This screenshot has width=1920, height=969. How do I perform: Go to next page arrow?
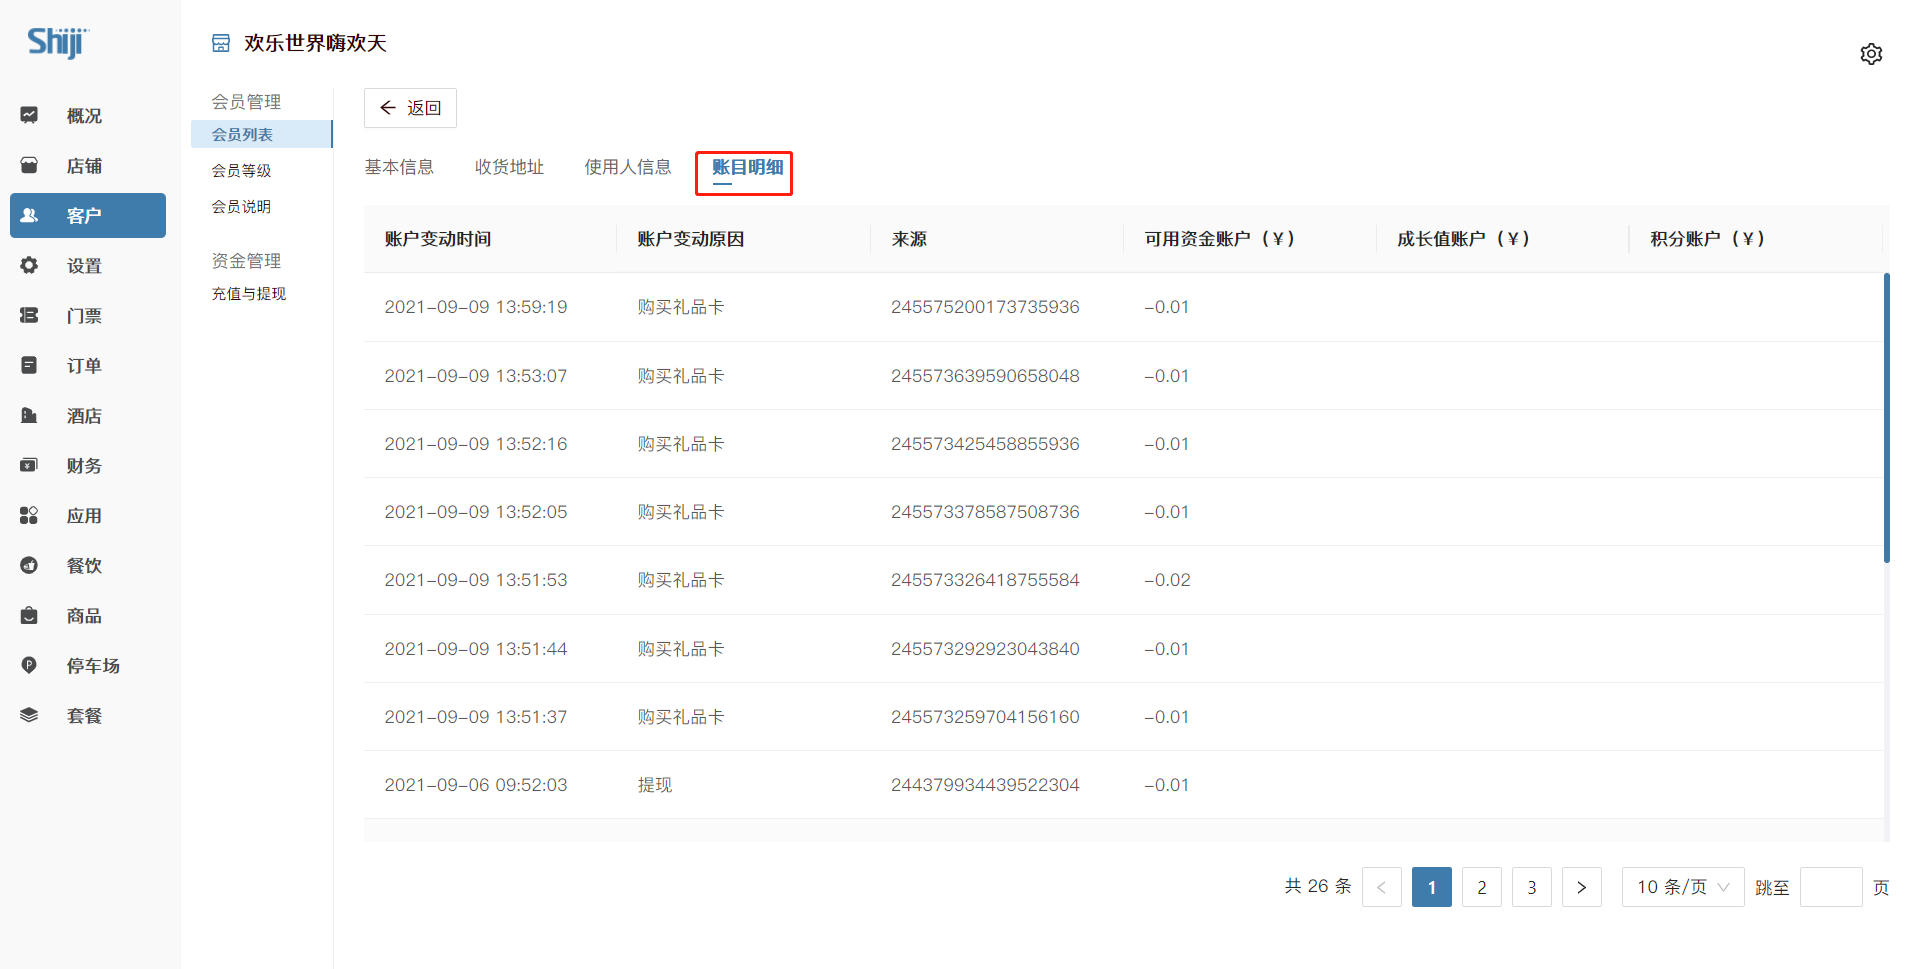1581,887
